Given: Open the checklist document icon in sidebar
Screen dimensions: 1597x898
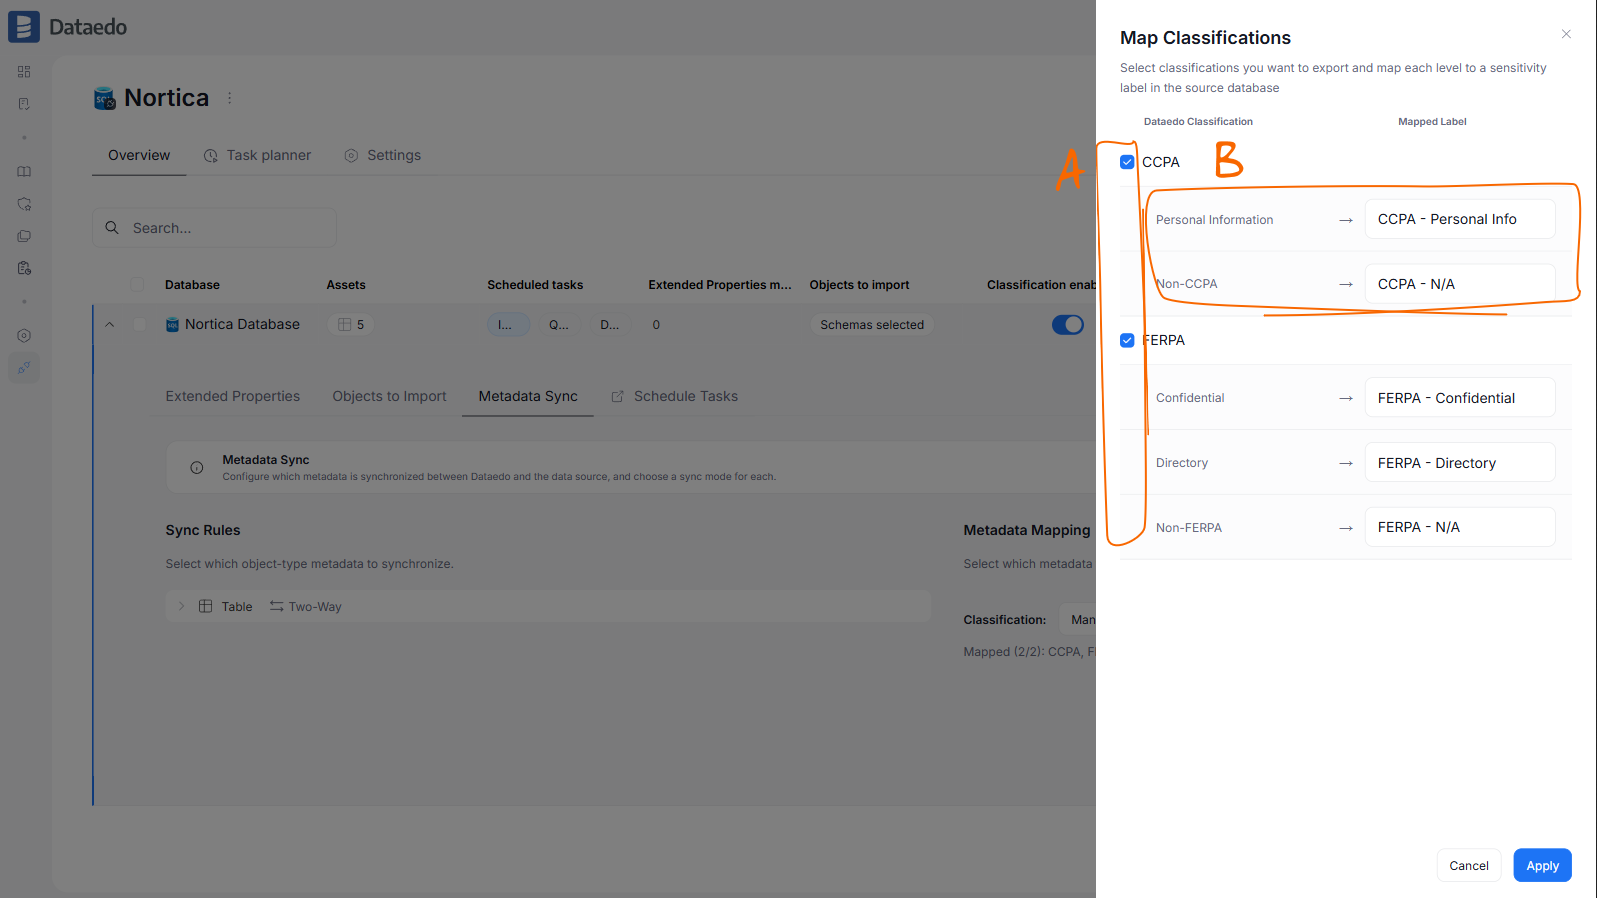Looking at the screenshot, I should coord(24,104).
